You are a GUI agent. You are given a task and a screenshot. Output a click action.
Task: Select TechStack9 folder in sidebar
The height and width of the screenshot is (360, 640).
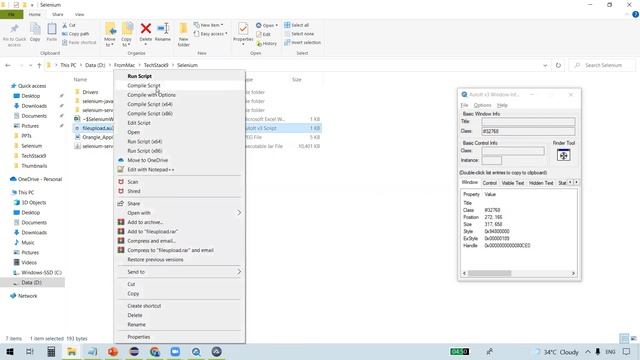(33, 156)
